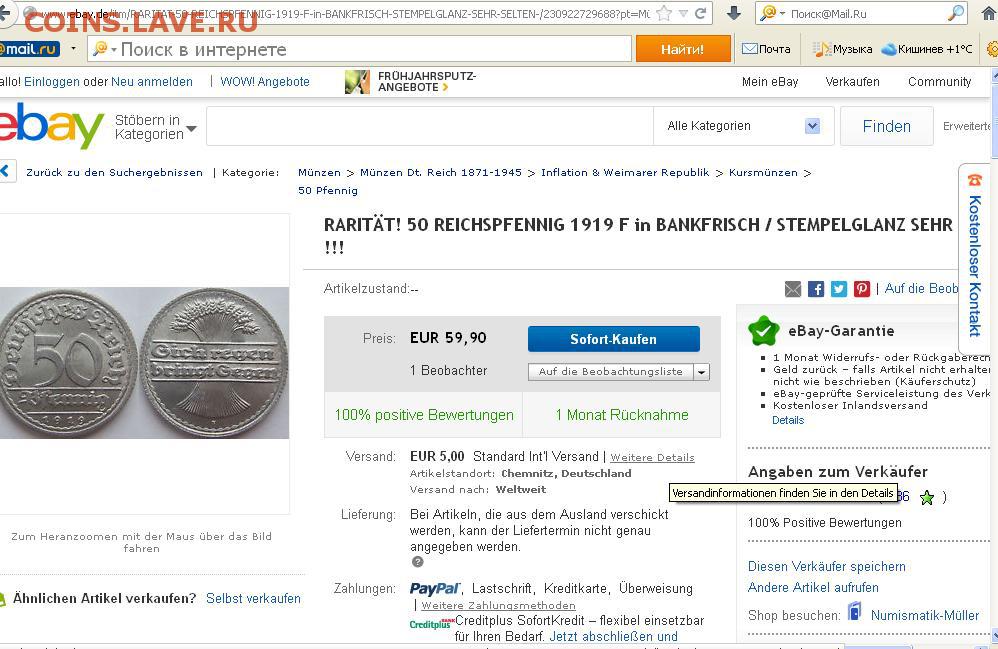Viewport: 998px width, 649px height.
Task: Bookmark page with star icon
Action: click(663, 13)
